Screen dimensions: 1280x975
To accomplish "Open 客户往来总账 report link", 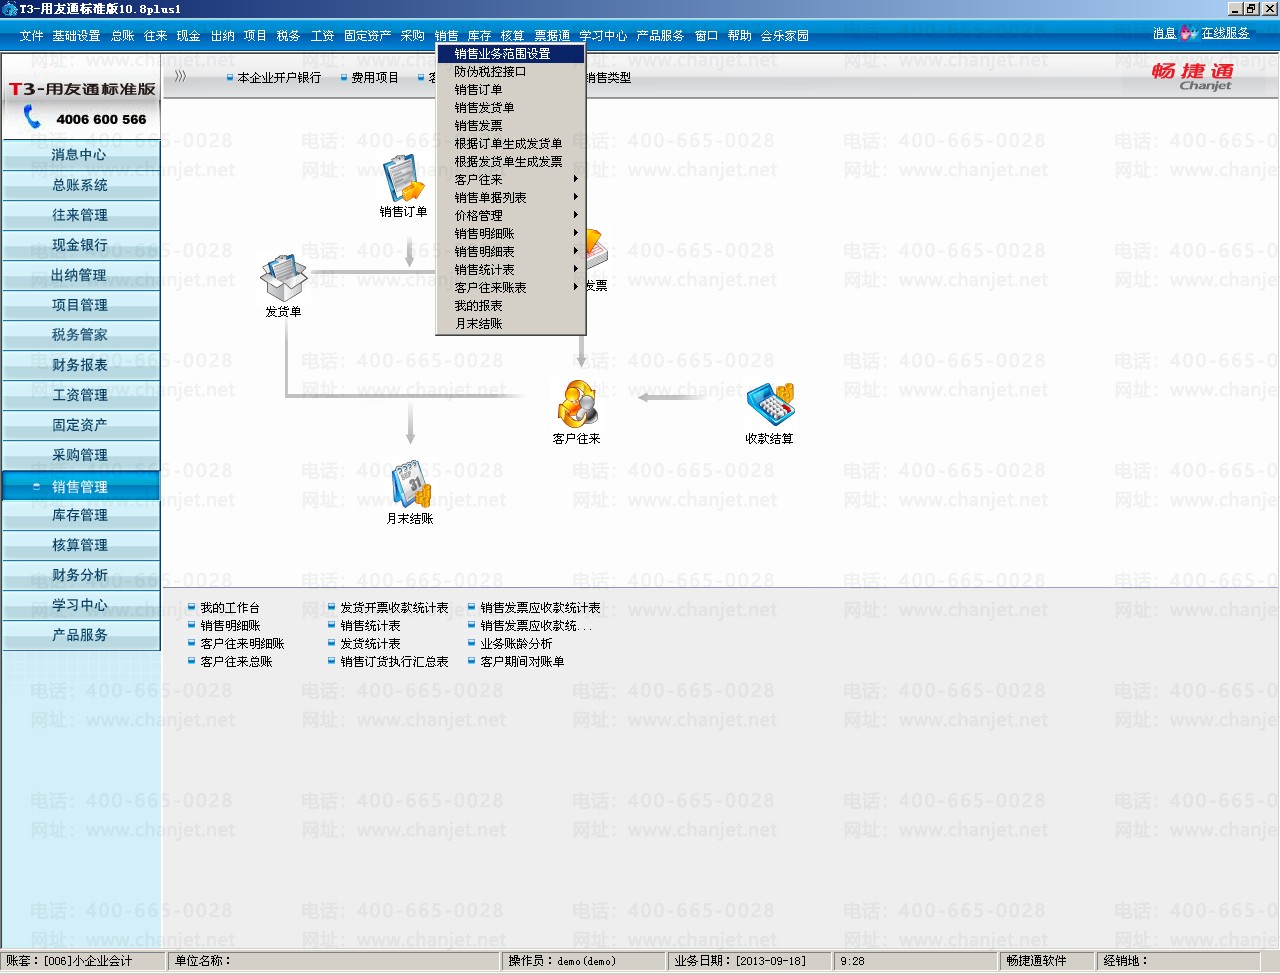I will [x=236, y=662].
